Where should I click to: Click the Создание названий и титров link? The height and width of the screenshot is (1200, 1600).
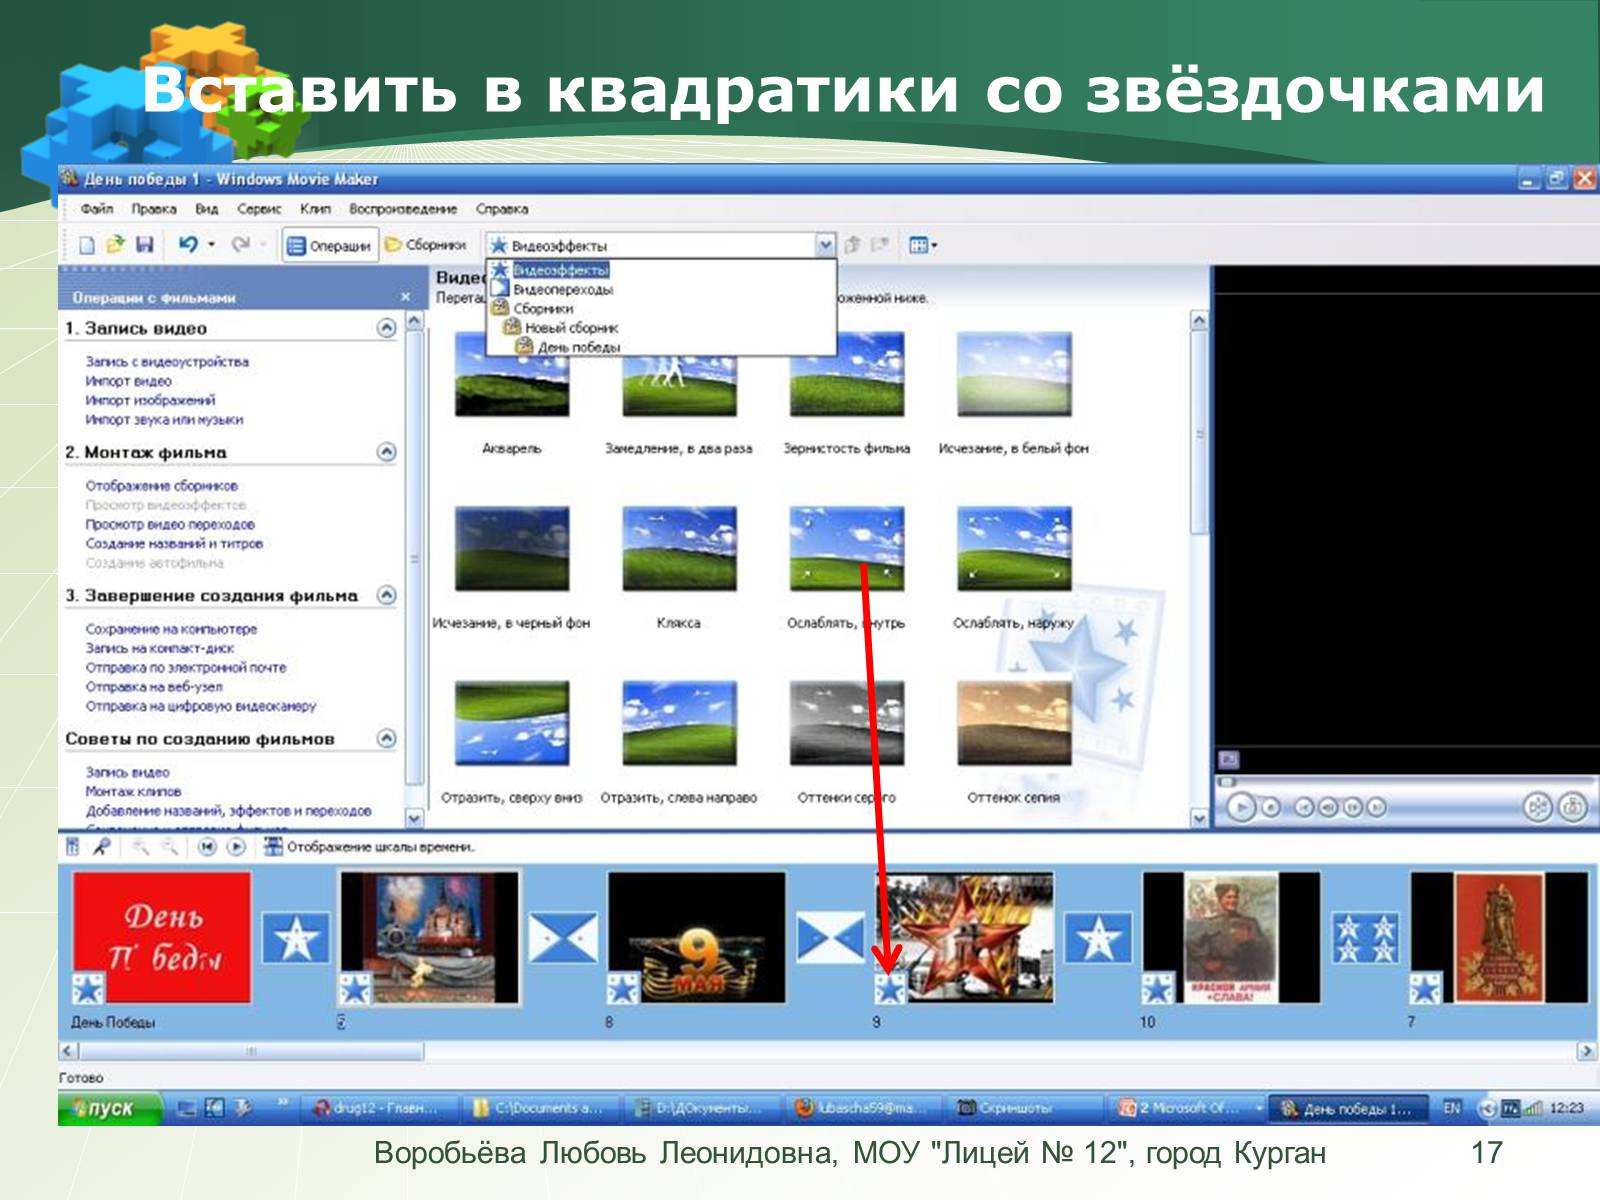(x=174, y=544)
